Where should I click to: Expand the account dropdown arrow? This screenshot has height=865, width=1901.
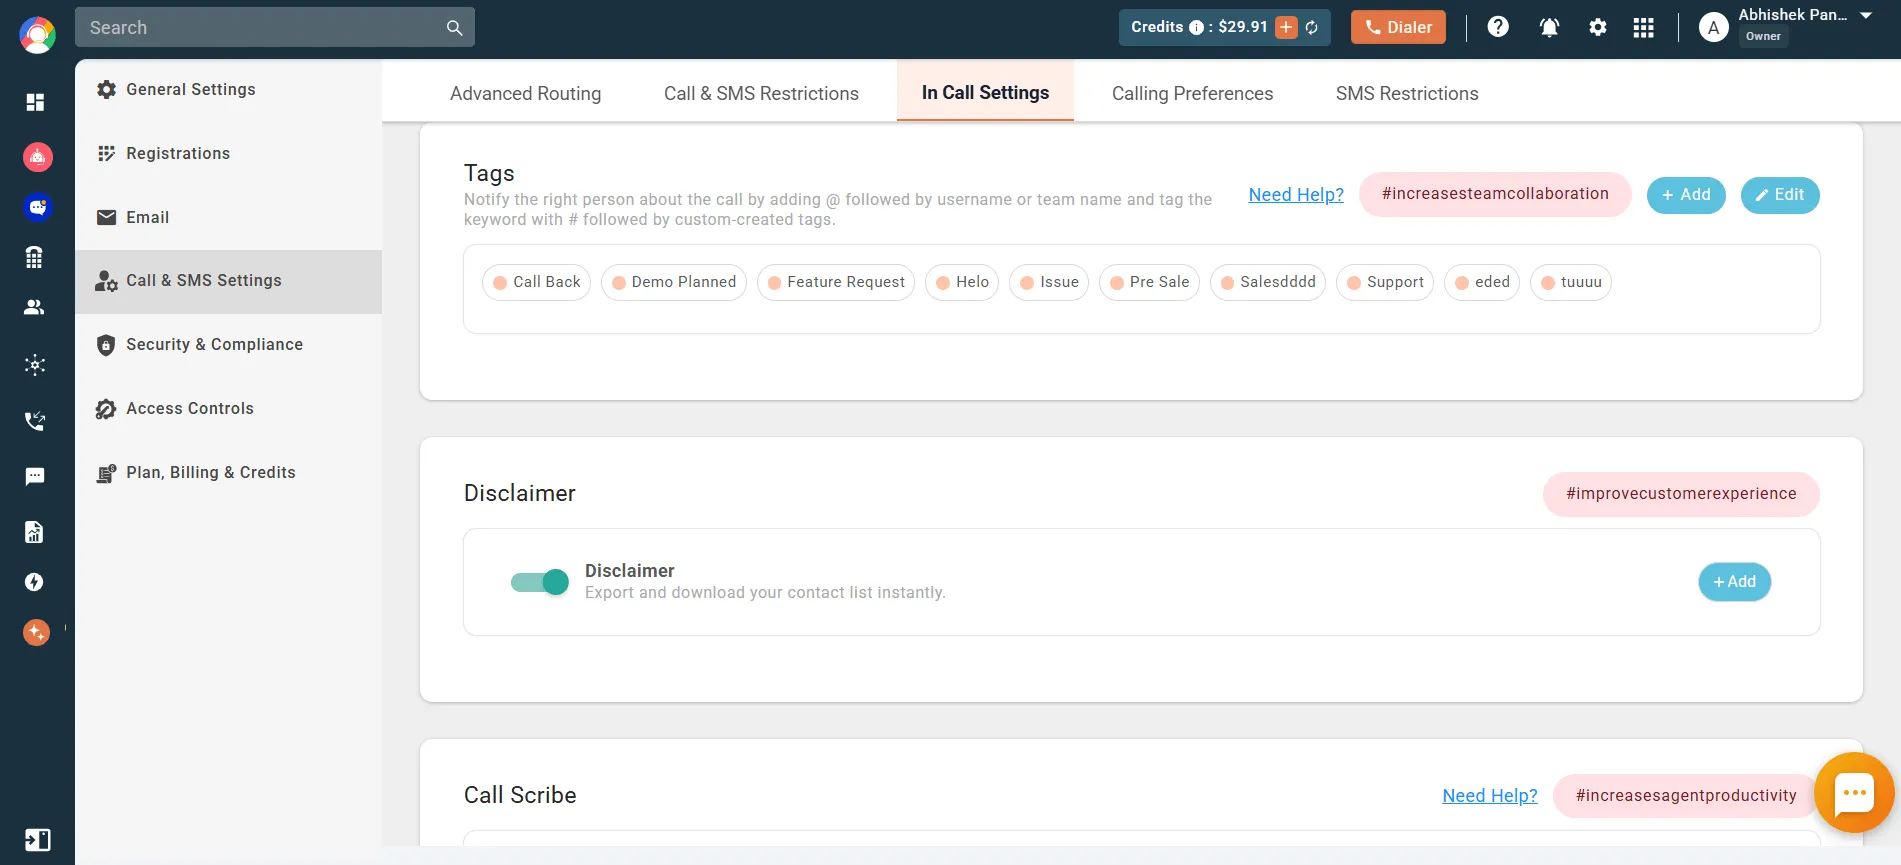1866,15
